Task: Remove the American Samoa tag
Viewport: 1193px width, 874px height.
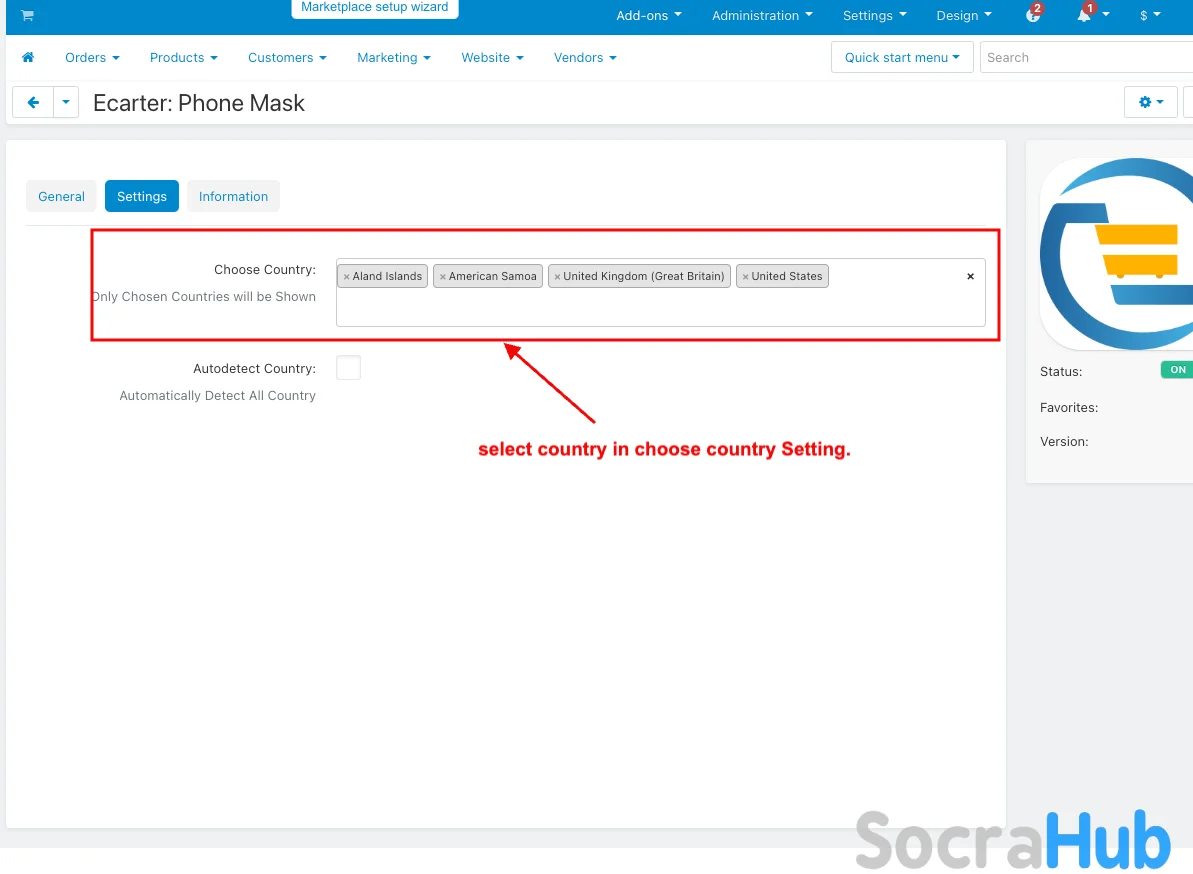Action: point(443,277)
